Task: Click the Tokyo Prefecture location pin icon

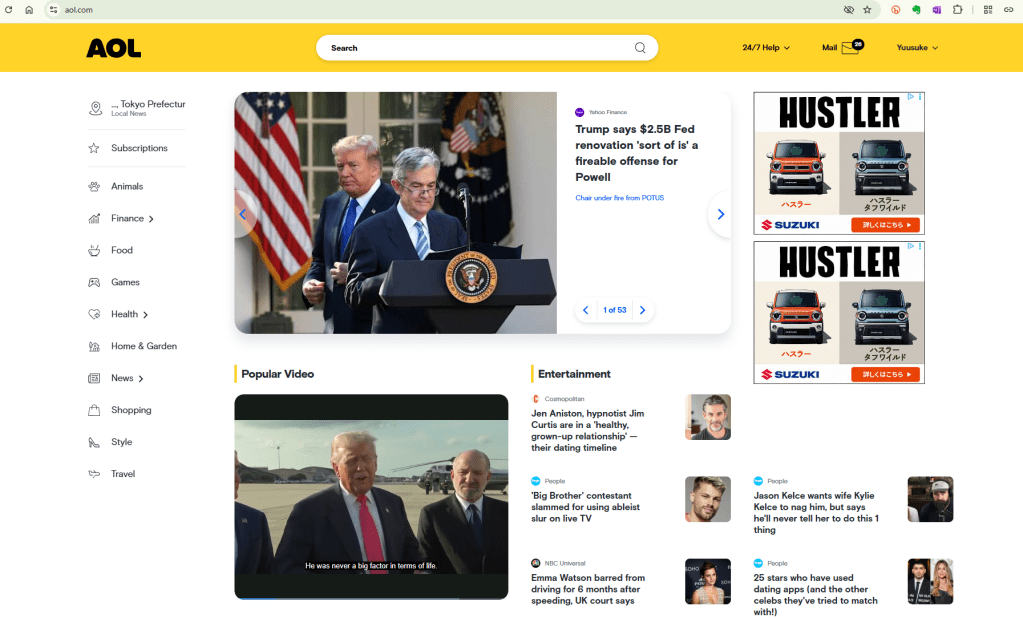Action: point(95,108)
